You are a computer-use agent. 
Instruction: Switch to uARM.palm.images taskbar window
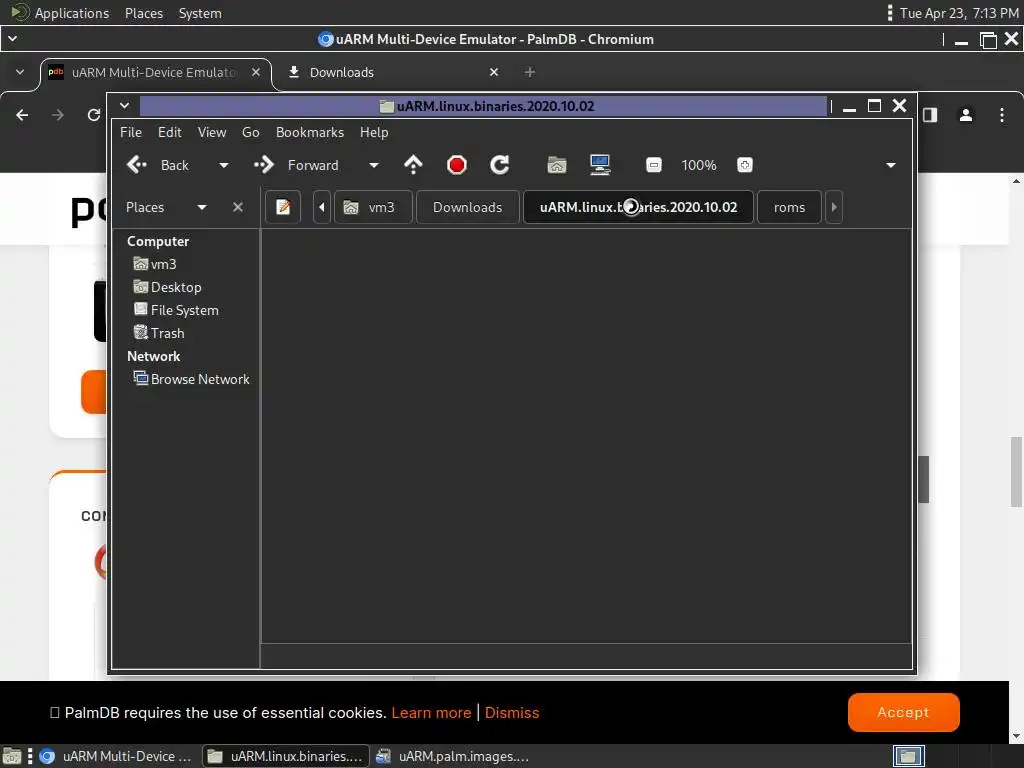[454, 756]
